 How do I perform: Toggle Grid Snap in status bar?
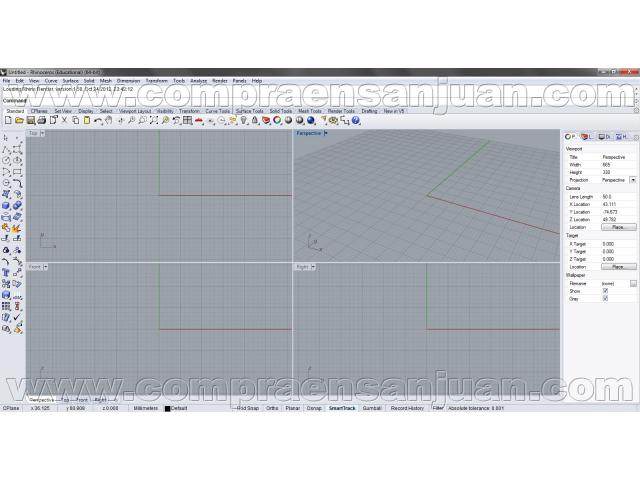coord(248,408)
